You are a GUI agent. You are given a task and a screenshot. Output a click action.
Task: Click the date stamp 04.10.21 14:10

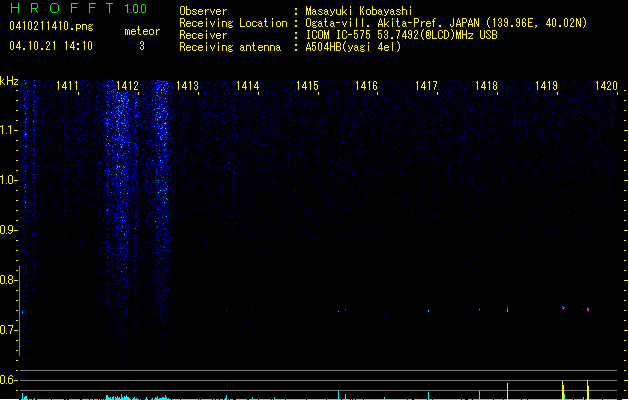[51, 46]
